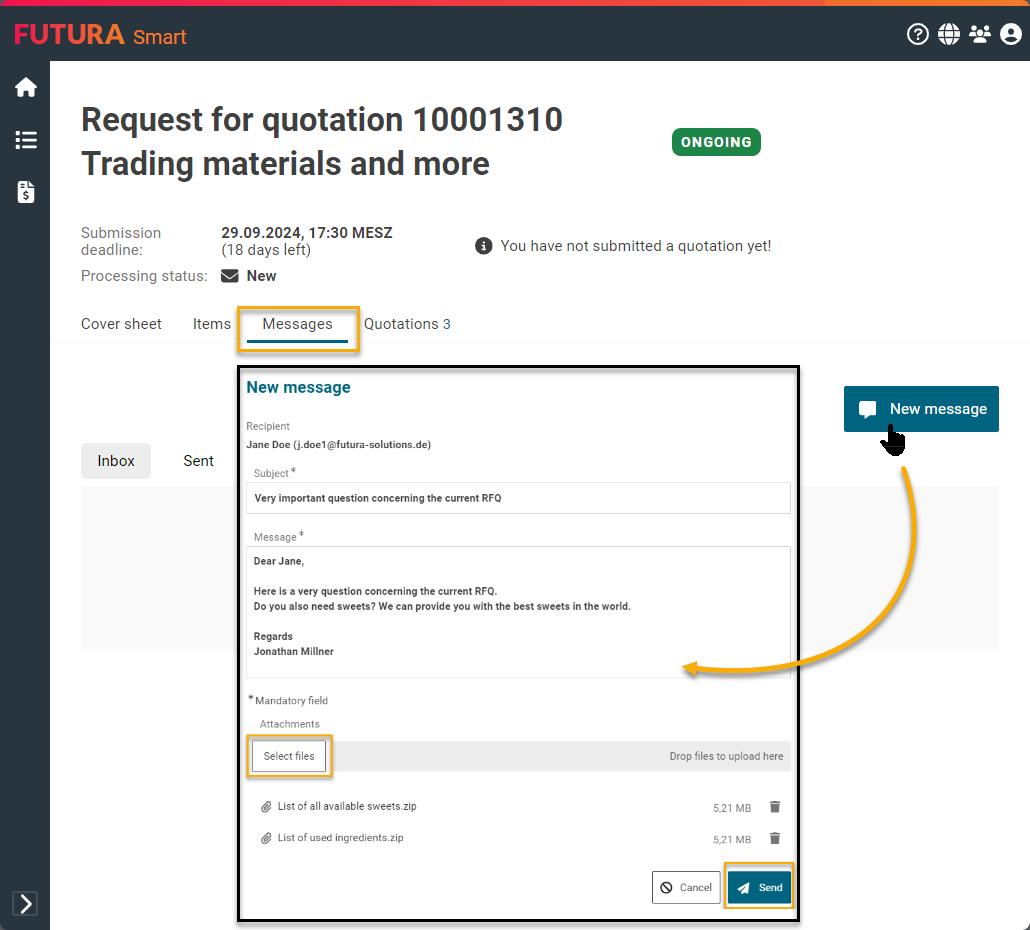
Task: Click the New message button
Action: coord(921,409)
